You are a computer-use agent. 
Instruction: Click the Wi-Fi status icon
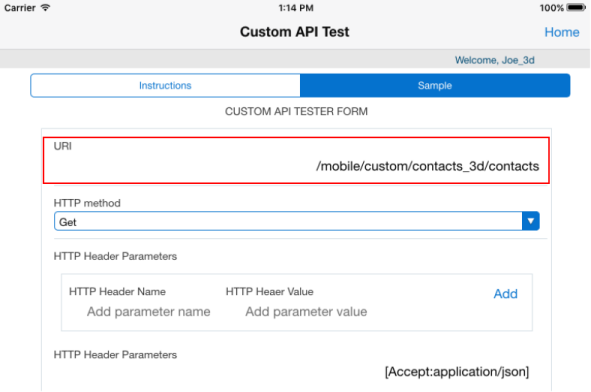coord(45,8)
